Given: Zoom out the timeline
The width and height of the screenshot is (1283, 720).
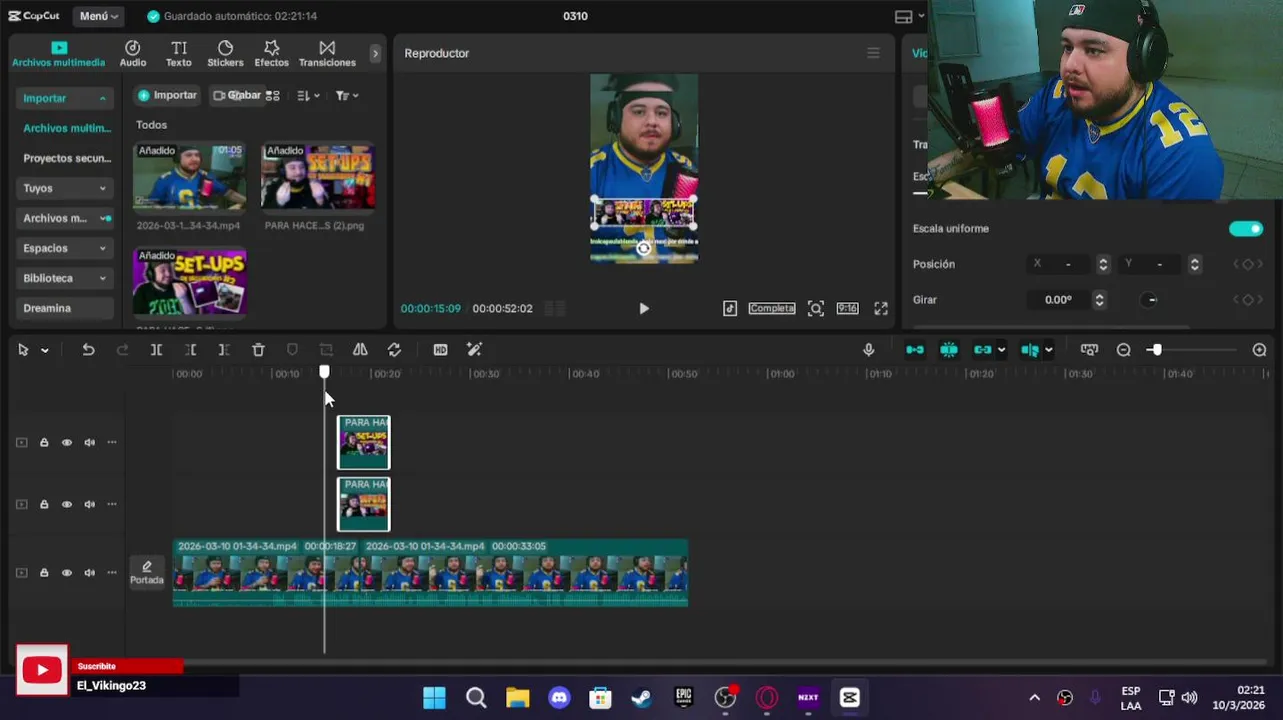Looking at the screenshot, I should coord(1124,350).
